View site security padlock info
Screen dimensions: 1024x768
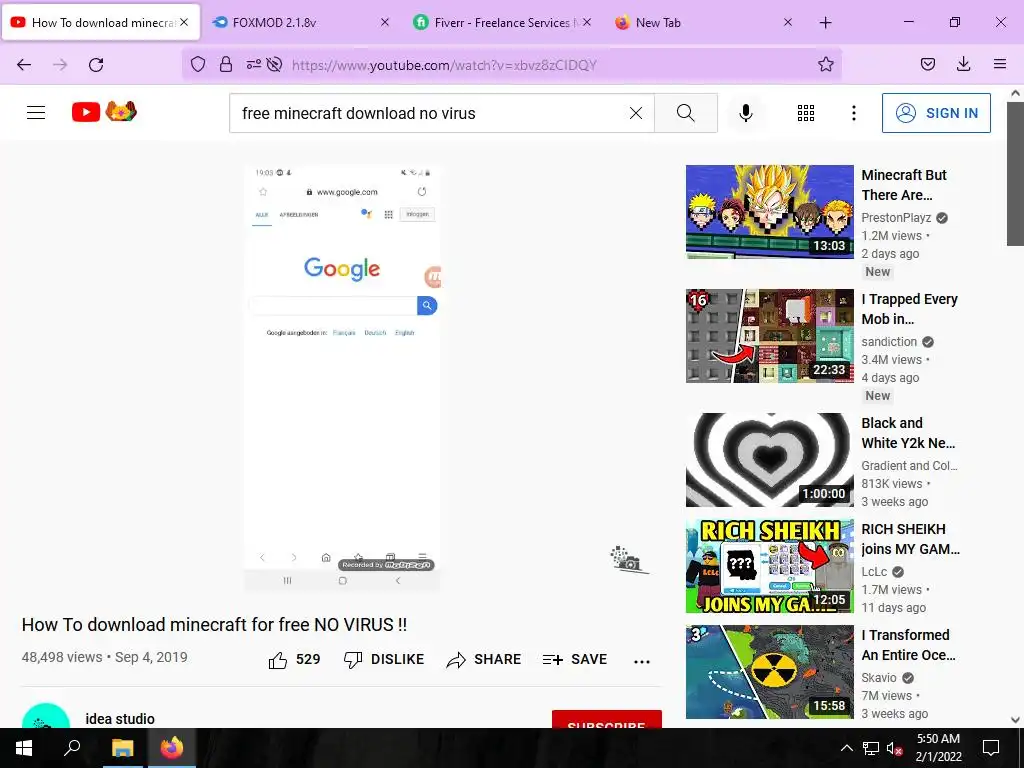tap(226, 64)
